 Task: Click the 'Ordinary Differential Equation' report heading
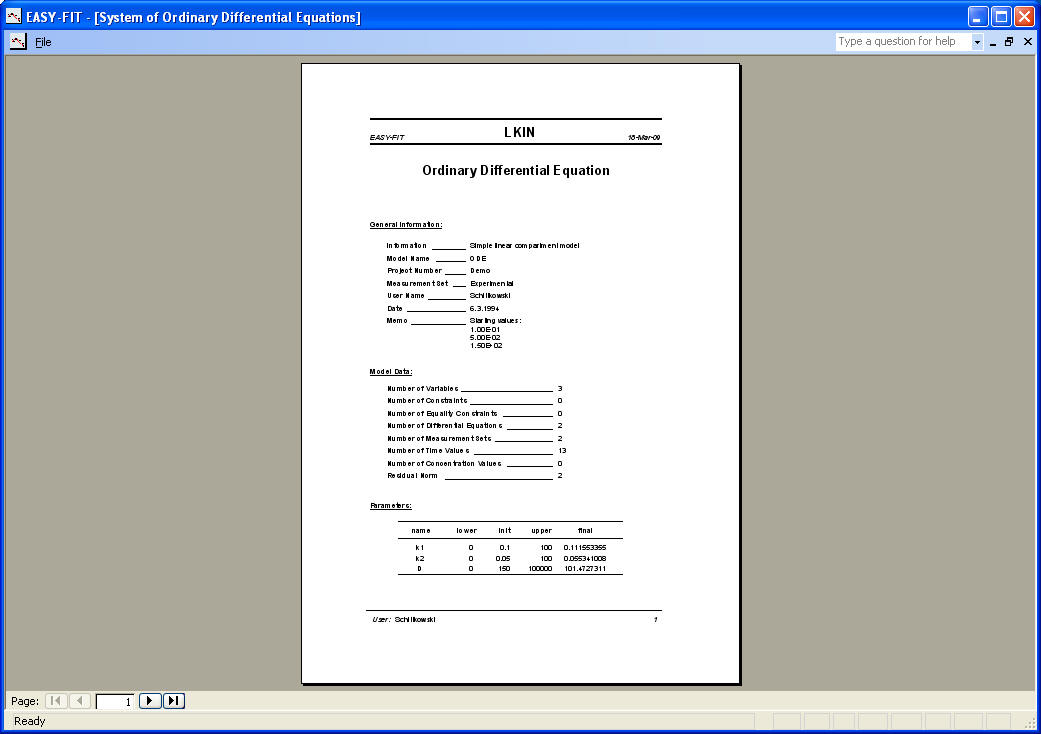(x=515, y=171)
